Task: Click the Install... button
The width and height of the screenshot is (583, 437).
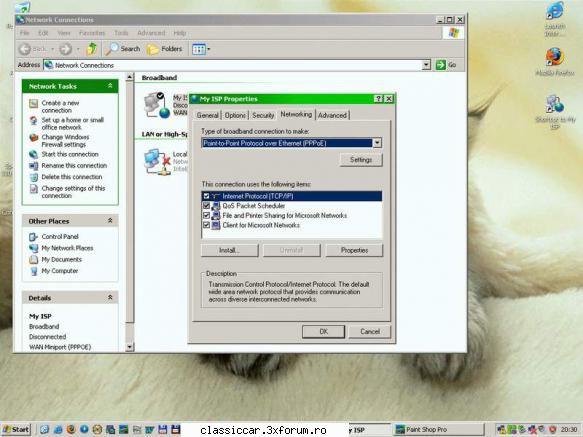Action: 229,250
